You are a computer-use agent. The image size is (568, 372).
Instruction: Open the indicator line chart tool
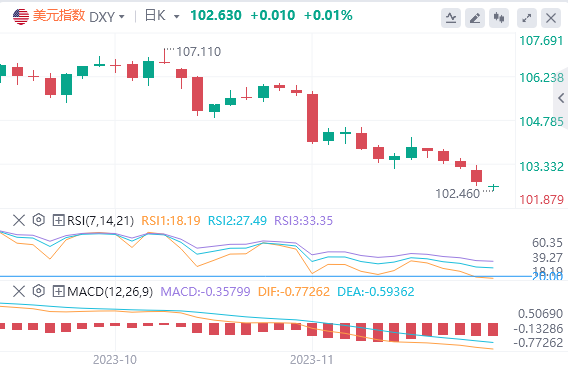click(x=451, y=18)
